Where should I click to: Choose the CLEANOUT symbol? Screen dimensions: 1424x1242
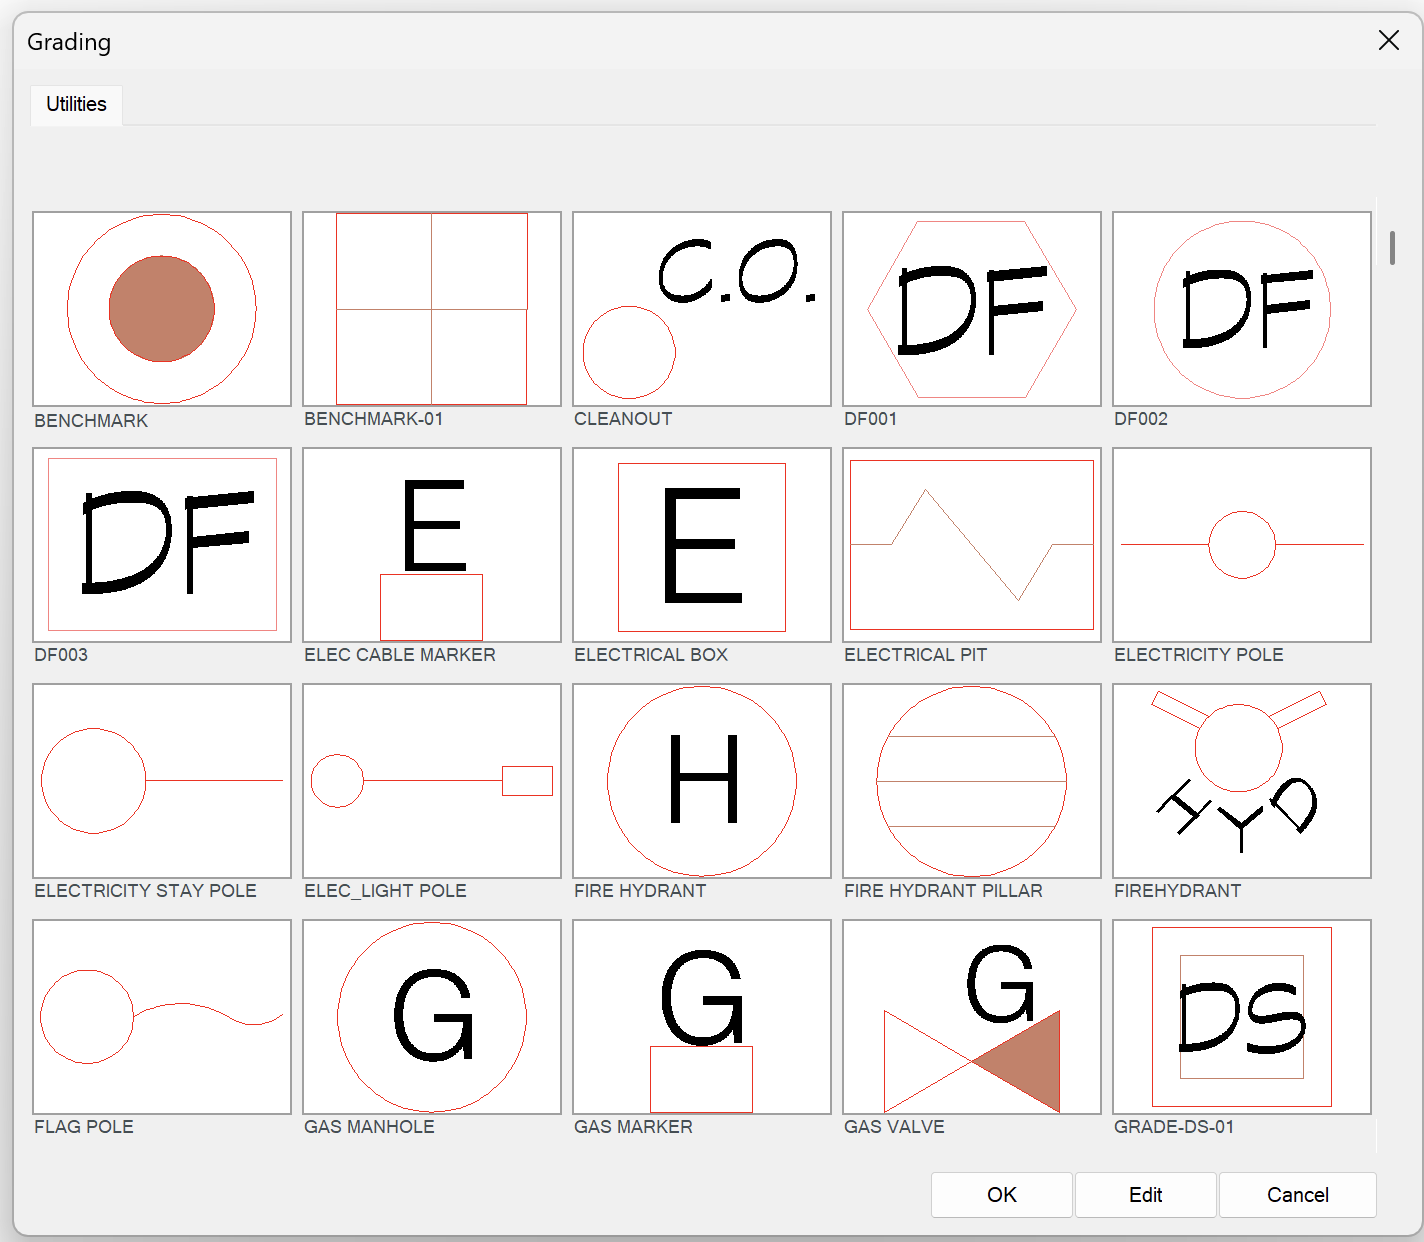point(702,309)
